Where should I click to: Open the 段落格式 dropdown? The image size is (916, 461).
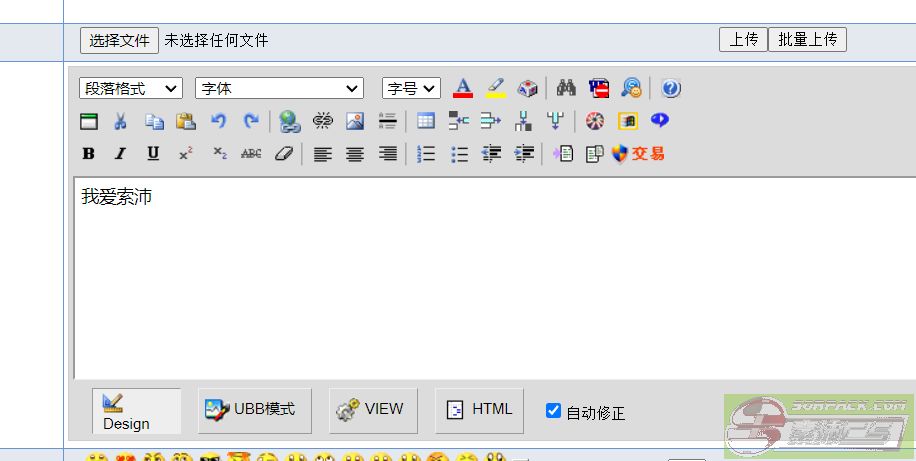coord(131,88)
